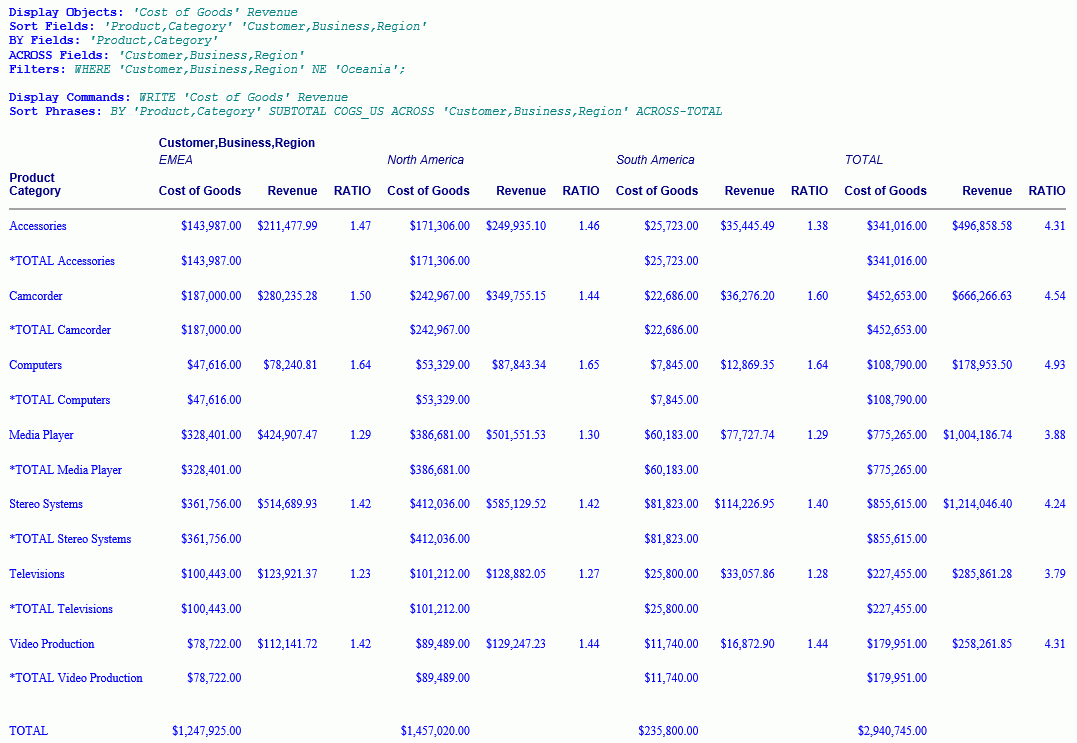Screen dimensions: 1077x743
Task: Select the Televisions category link
Action: [37, 574]
